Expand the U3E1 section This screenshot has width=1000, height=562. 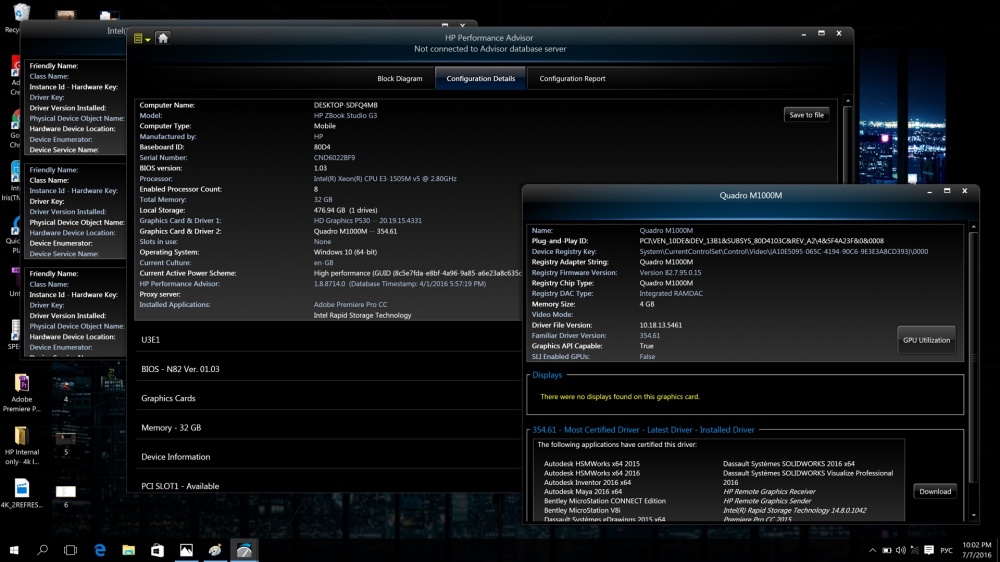150,340
